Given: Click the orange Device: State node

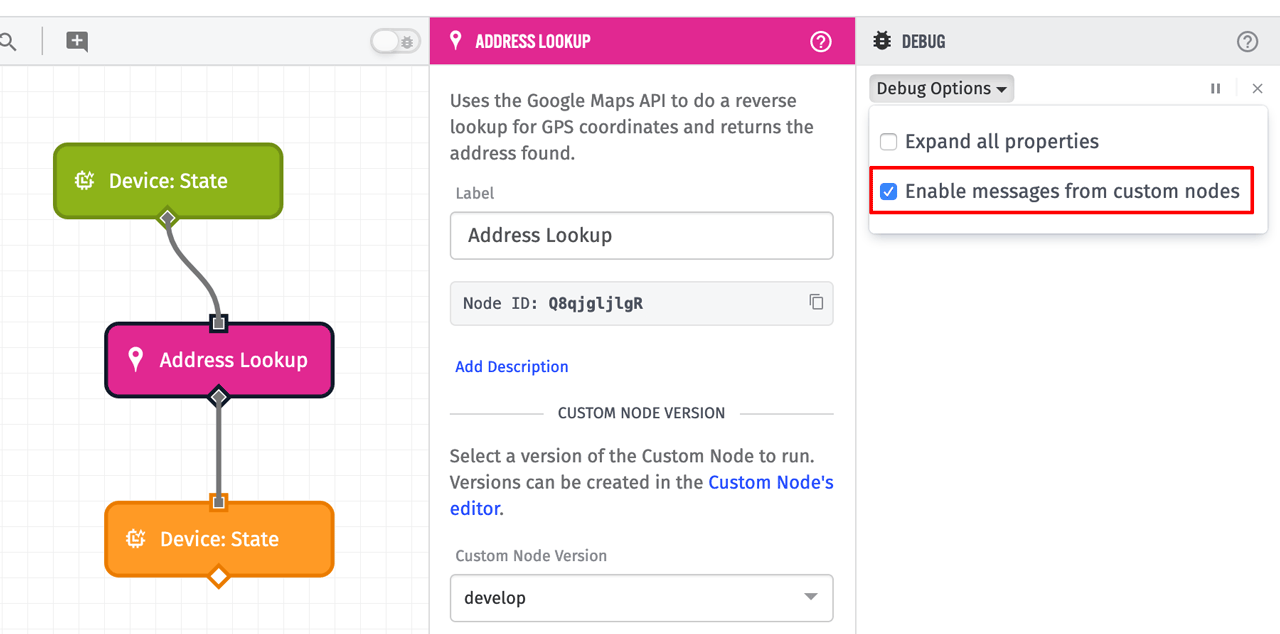Looking at the screenshot, I should click(219, 539).
